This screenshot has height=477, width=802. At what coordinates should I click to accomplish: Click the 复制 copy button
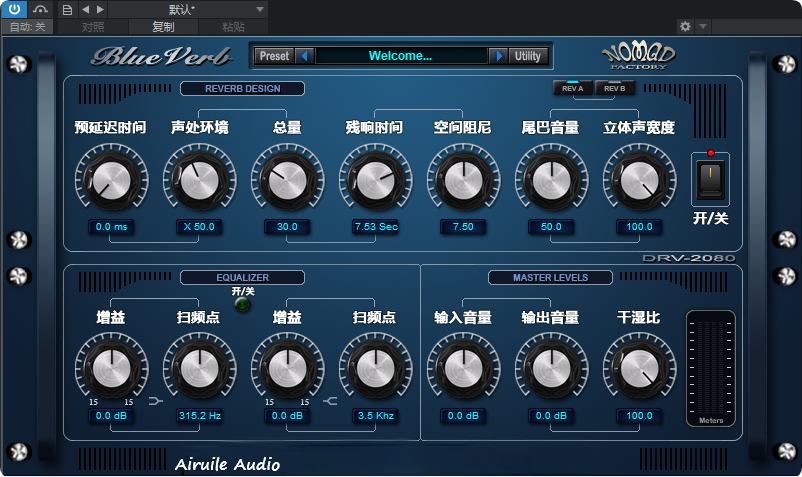(163, 27)
